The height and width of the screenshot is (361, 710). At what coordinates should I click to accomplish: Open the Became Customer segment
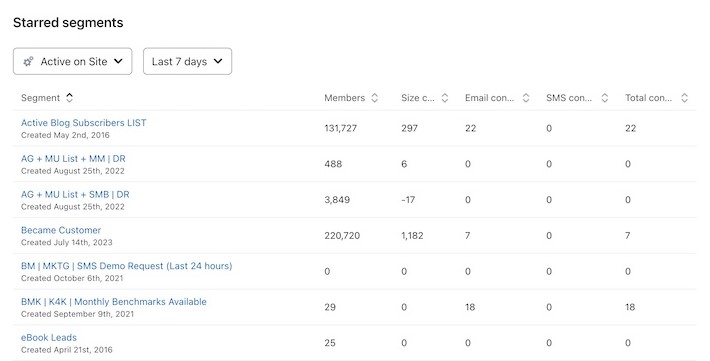(x=61, y=230)
